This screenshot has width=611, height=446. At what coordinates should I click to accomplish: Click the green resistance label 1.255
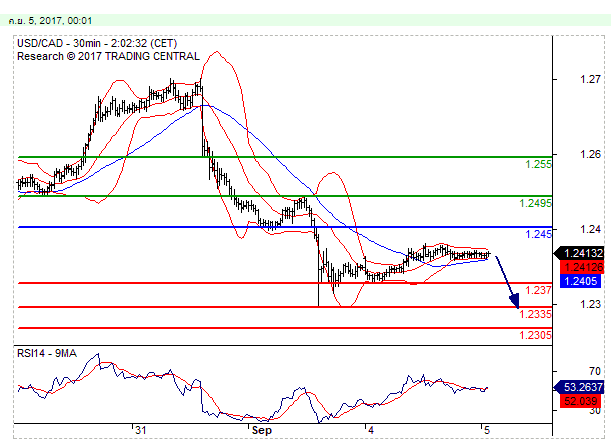pos(539,164)
